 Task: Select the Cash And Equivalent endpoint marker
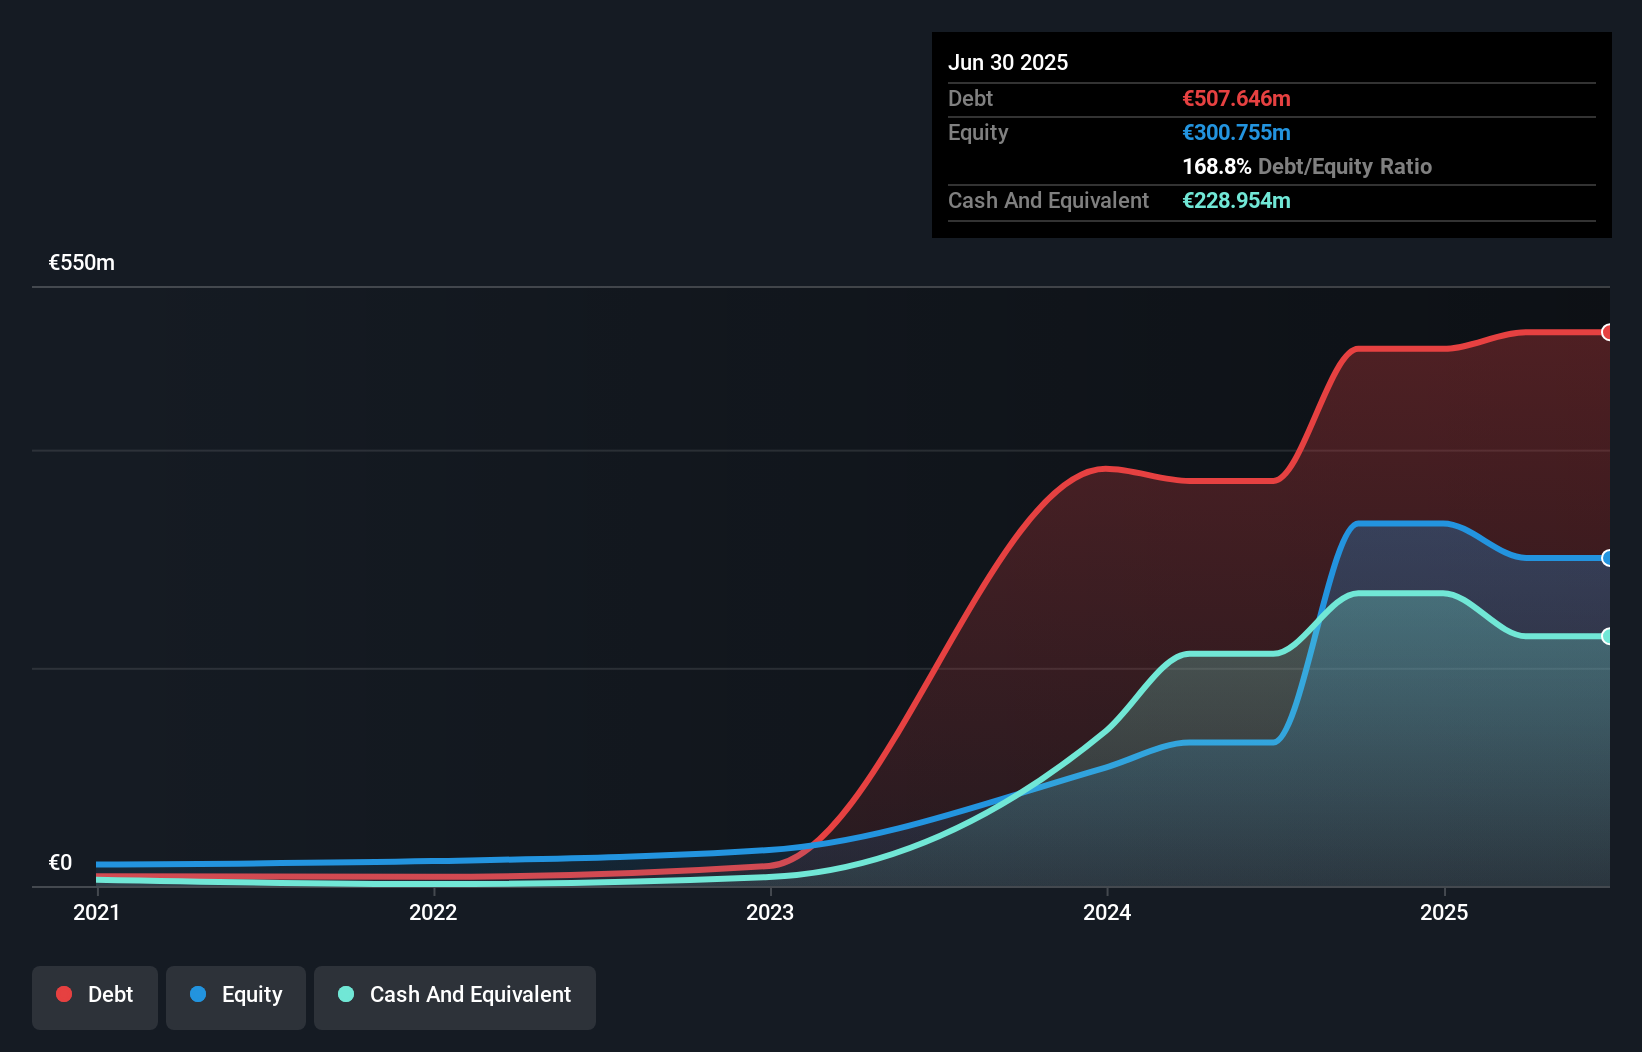pos(1608,636)
